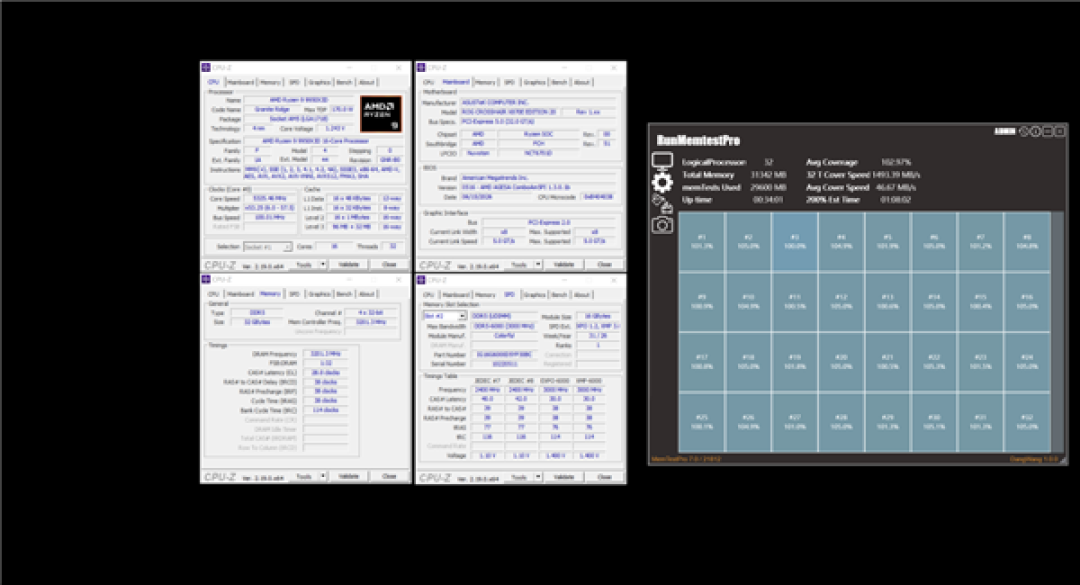Switch to Memory tab in the SPD window
The image size is (1080, 585).
(485, 294)
